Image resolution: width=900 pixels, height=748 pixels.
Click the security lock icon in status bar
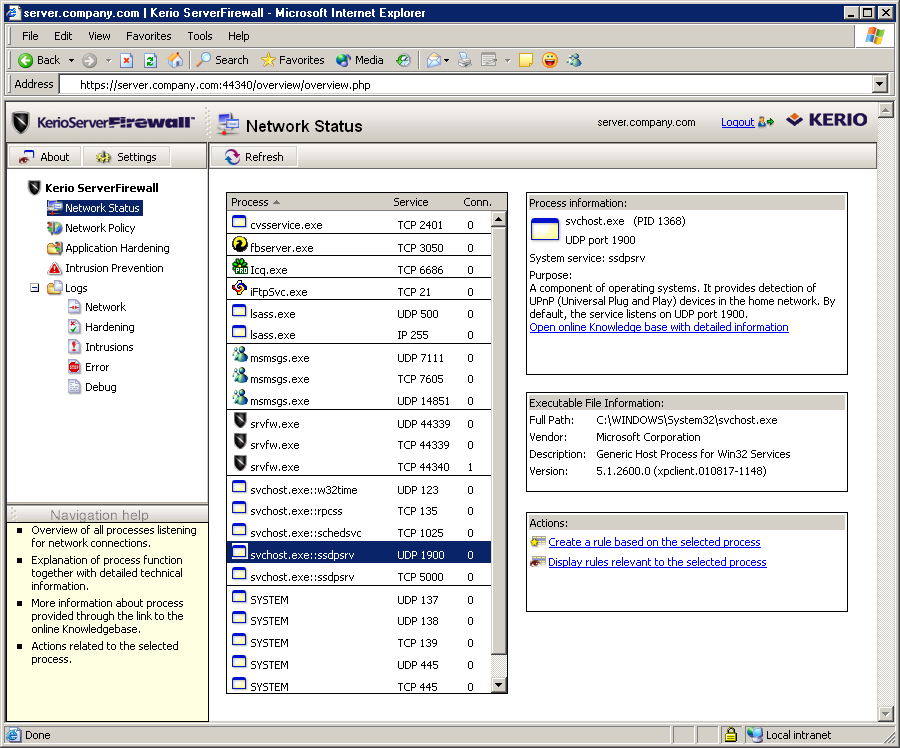[x=731, y=735]
